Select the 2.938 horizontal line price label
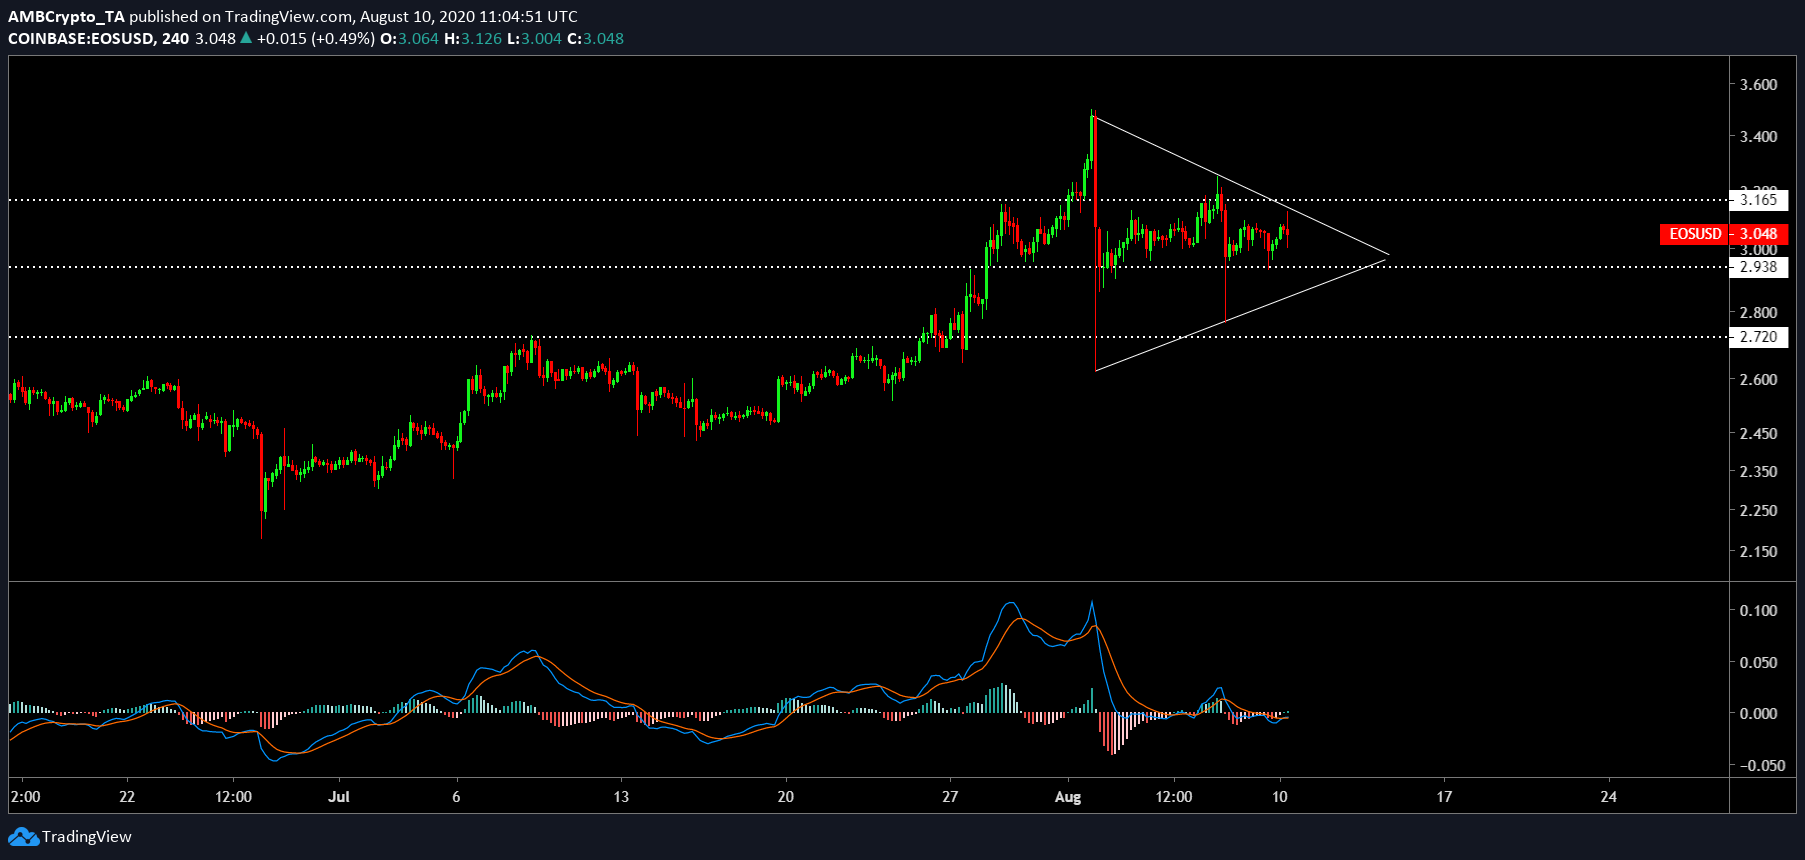The height and width of the screenshot is (860, 1805). [x=1758, y=267]
